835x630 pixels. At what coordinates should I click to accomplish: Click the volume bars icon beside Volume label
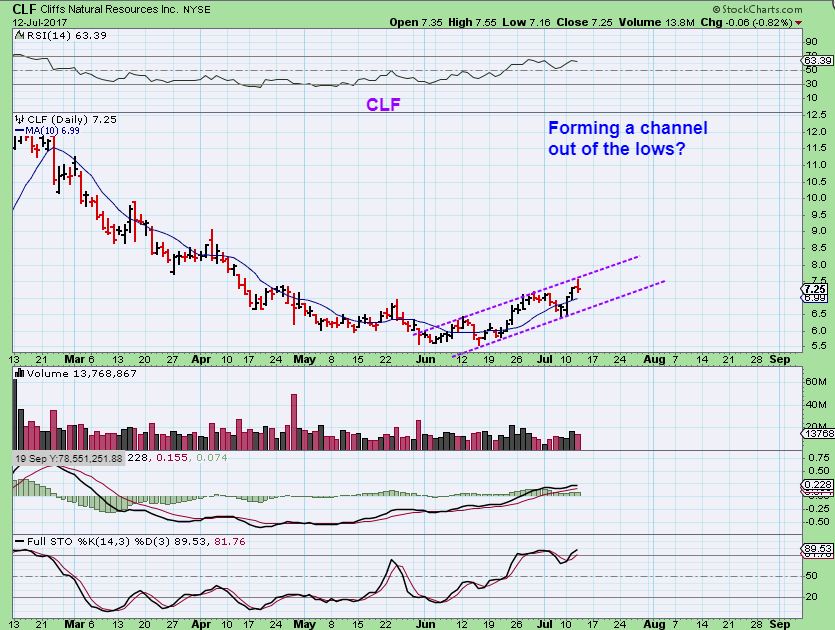click(x=20, y=373)
